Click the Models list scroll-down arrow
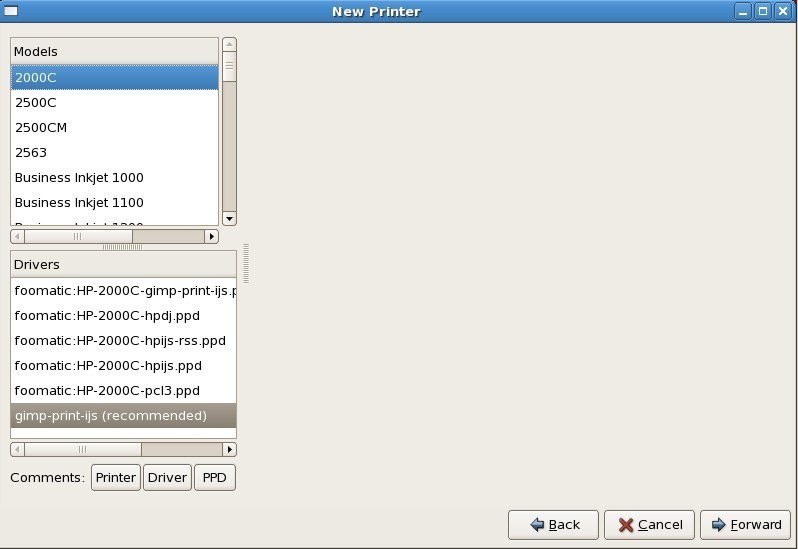The height and width of the screenshot is (549, 798). click(x=230, y=219)
